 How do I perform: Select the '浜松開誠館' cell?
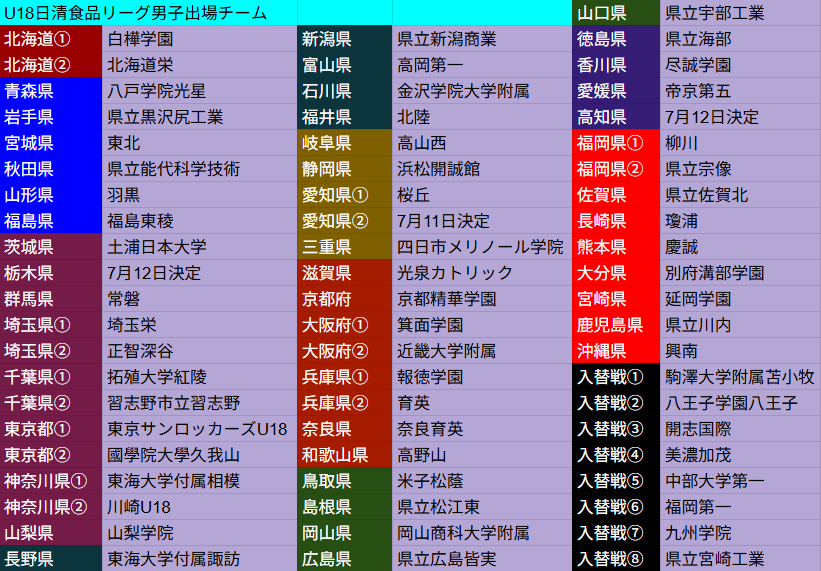pyautogui.click(x=482, y=169)
